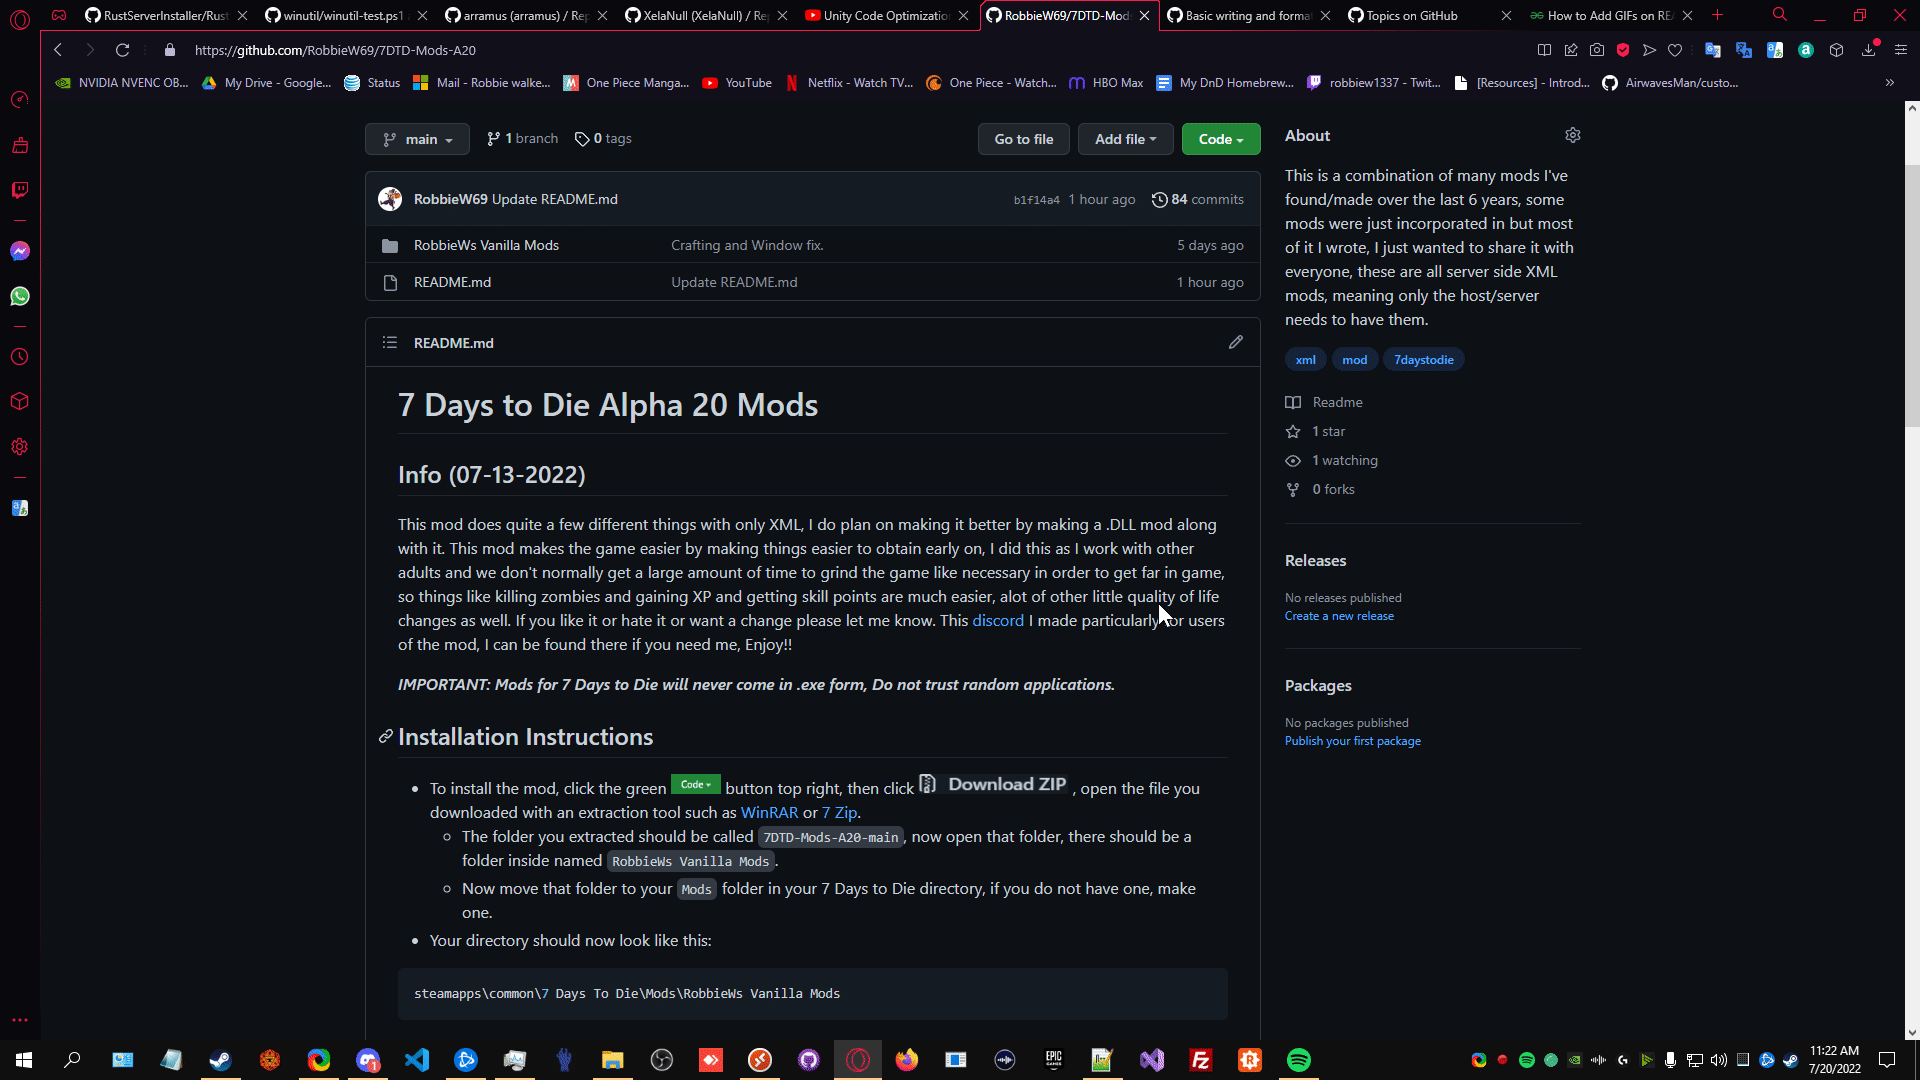Switch to Unity Code Optimization tab

pyautogui.click(x=880, y=16)
